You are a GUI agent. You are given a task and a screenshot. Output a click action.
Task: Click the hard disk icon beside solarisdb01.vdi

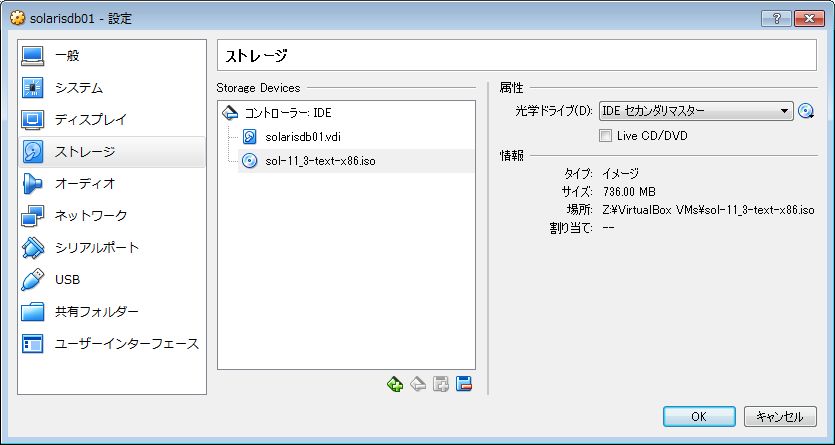pyautogui.click(x=249, y=137)
